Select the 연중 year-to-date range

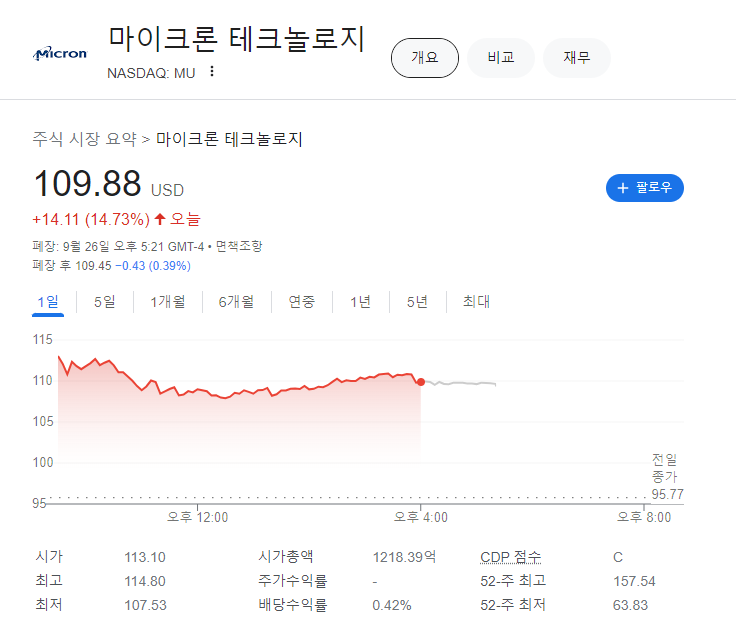click(x=301, y=302)
